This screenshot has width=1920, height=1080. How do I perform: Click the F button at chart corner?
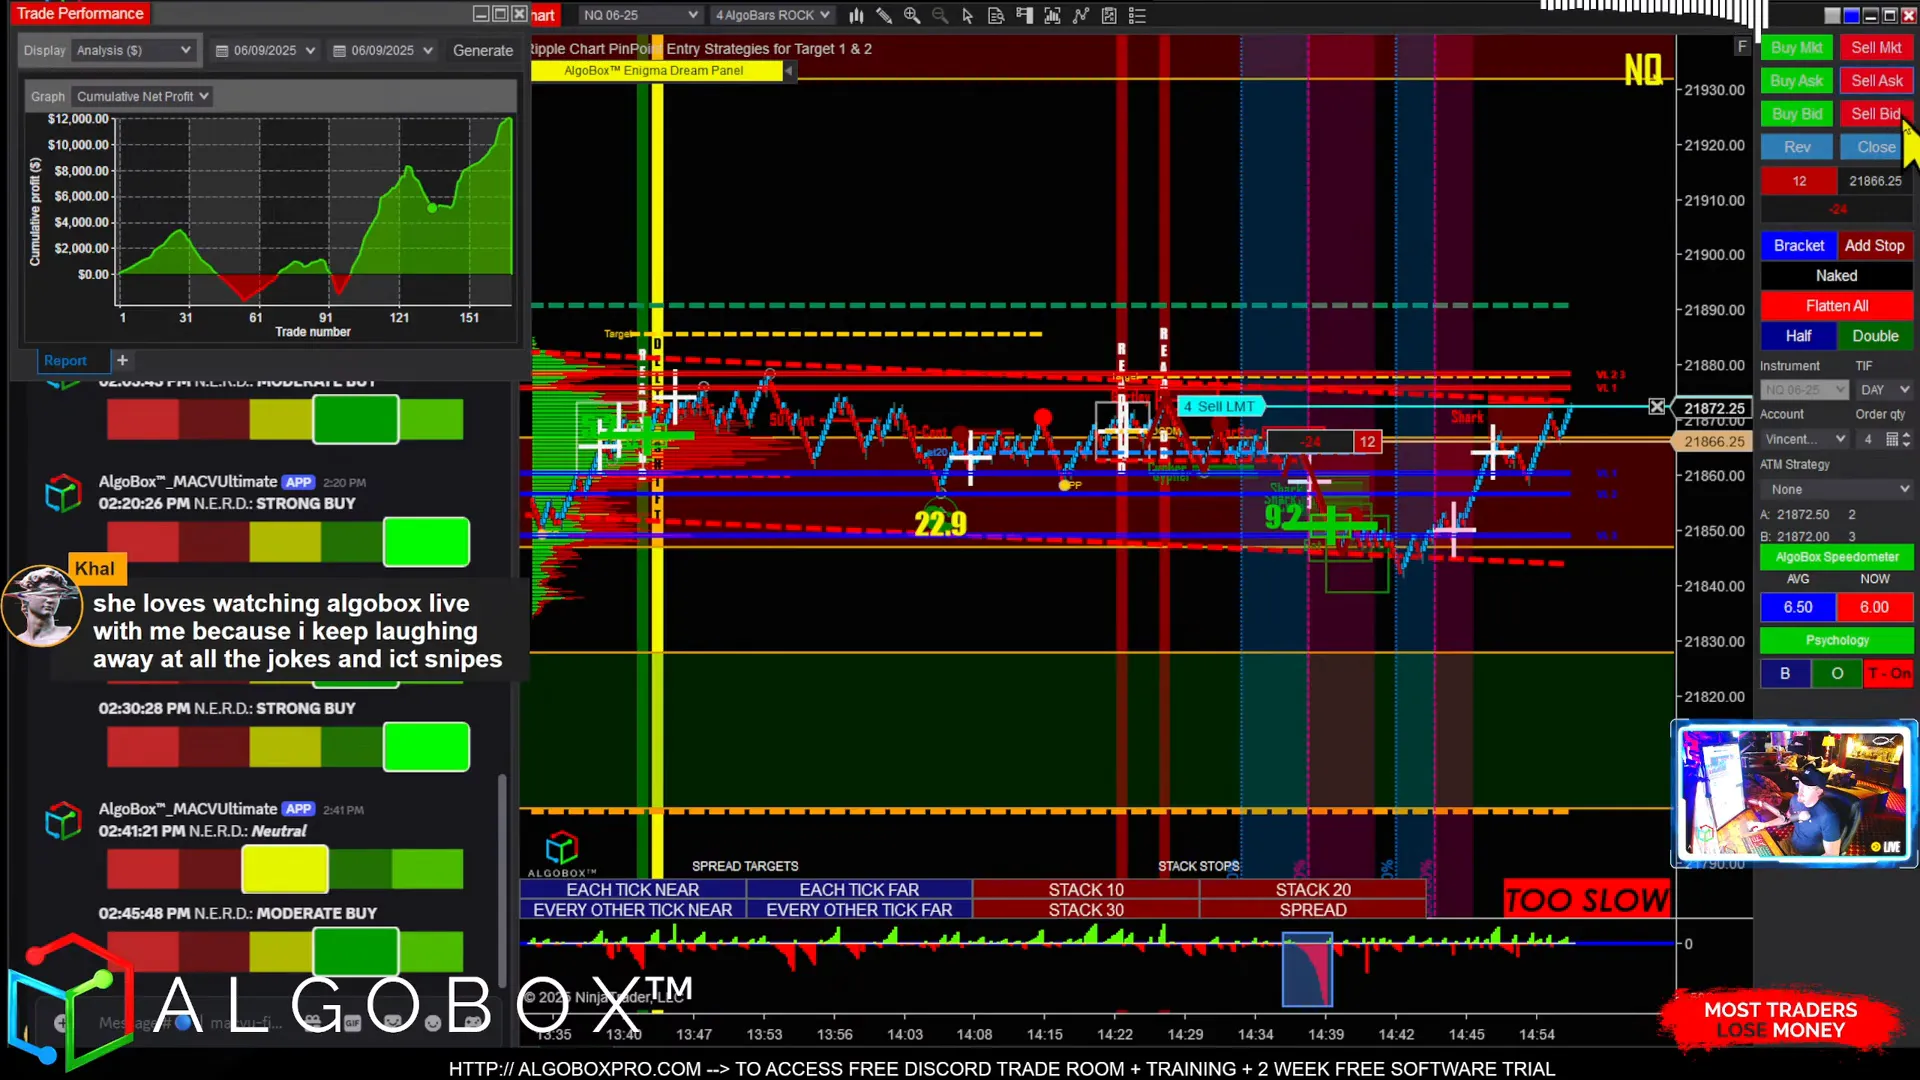[1742, 47]
